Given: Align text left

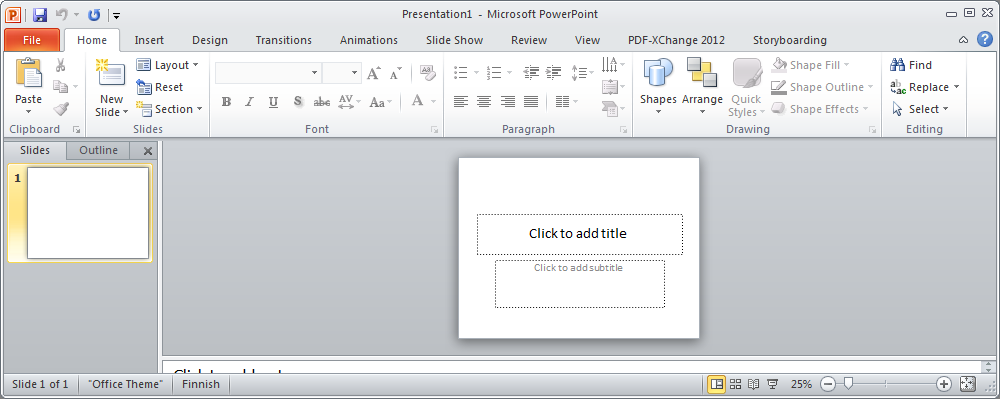Looking at the screenshot, I should point(460,101).
